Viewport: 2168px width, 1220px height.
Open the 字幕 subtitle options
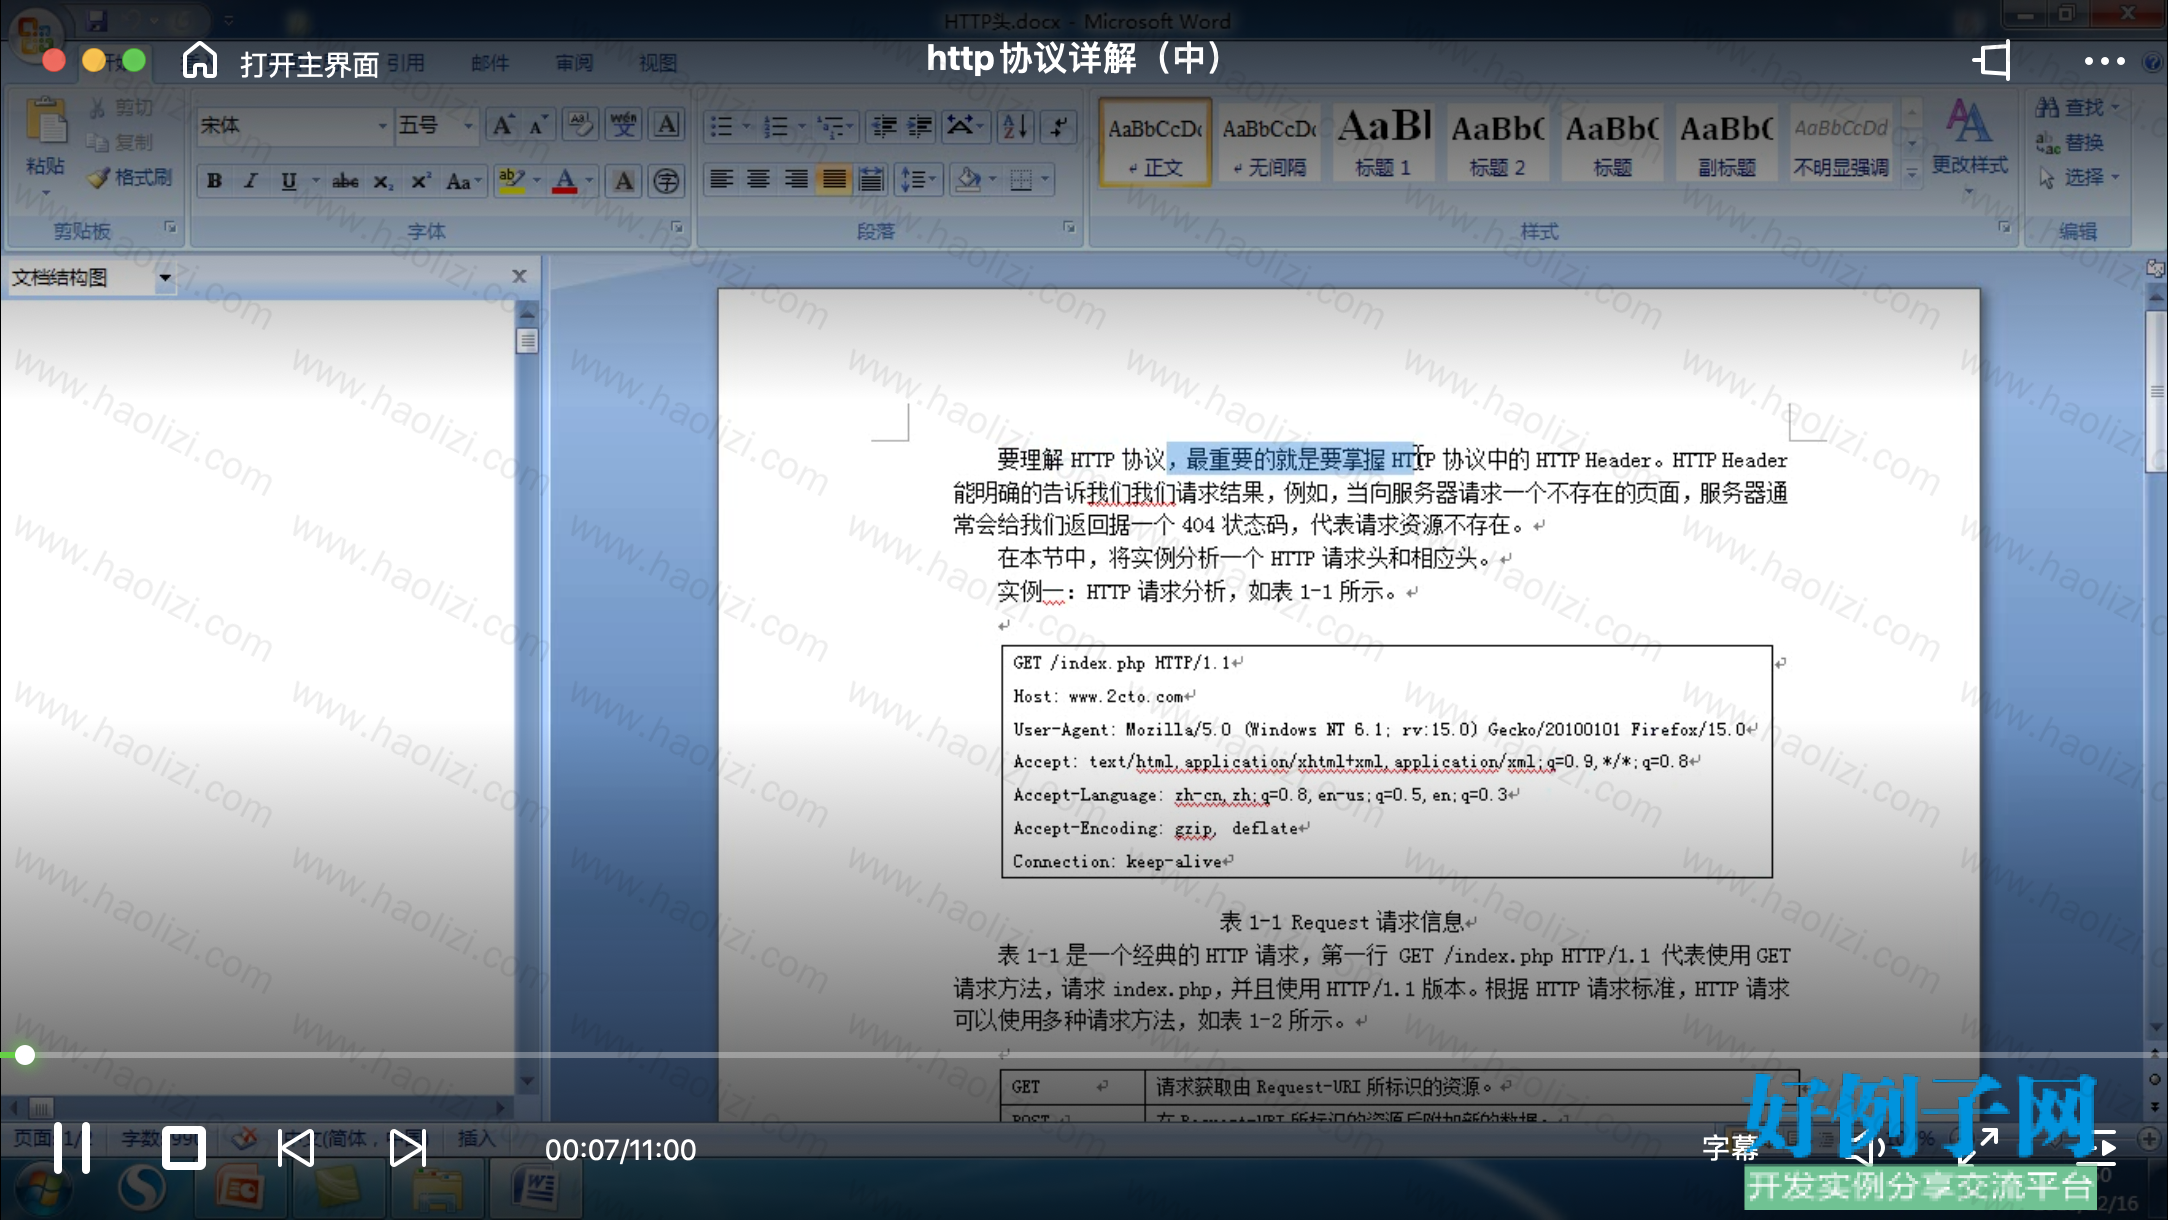(x=1729, y=1147)
